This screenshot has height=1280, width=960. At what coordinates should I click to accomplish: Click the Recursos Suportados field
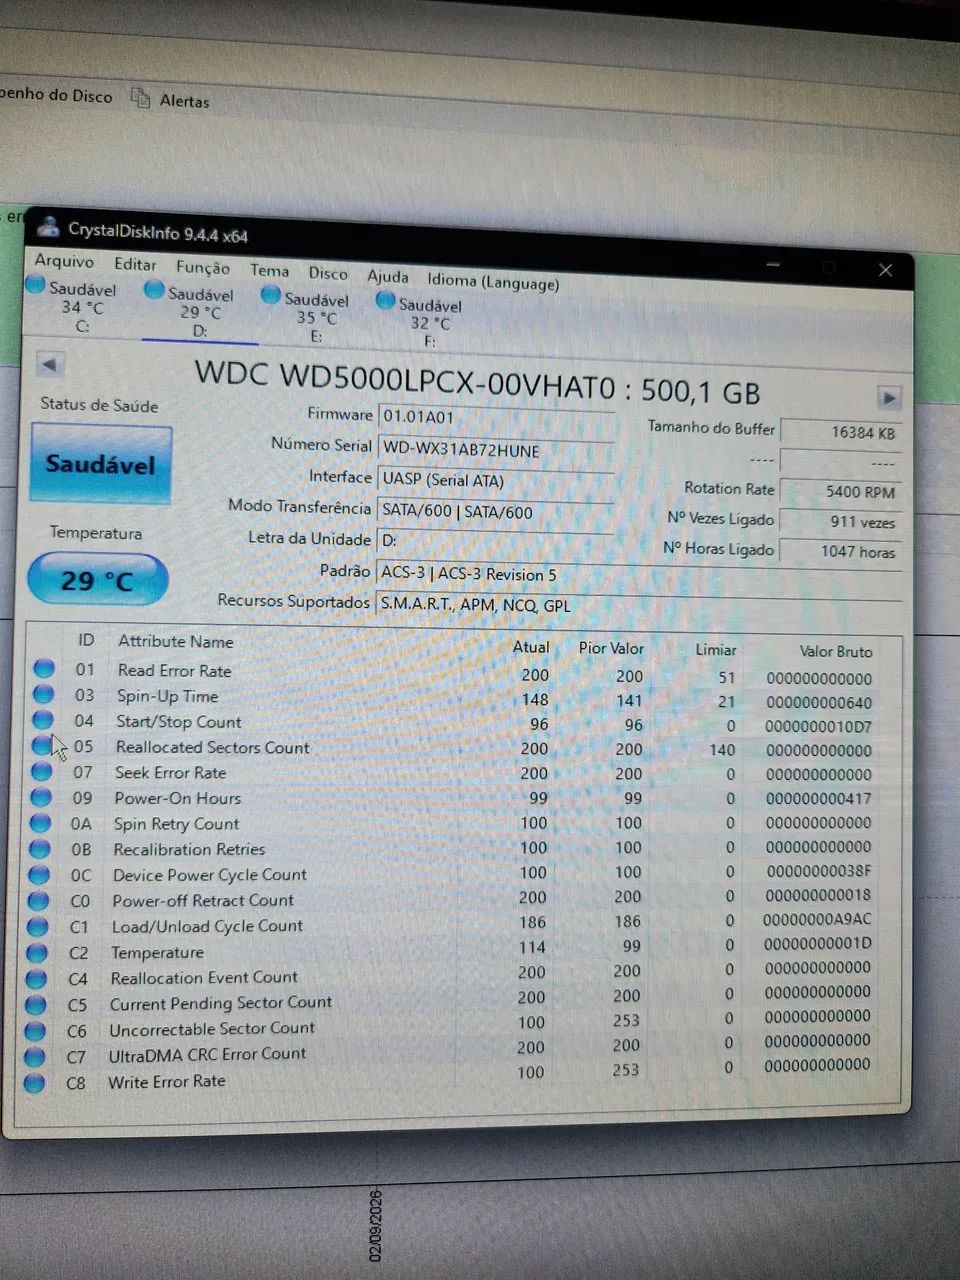640,605
